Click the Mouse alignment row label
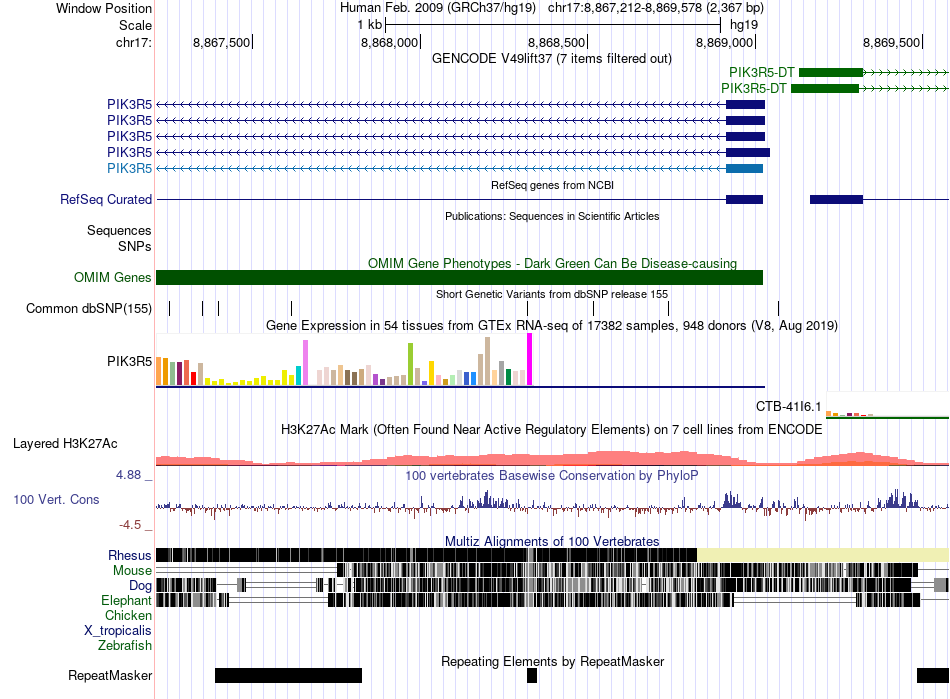The width and height of the screenshot is (950, 699). click(132, 571)
